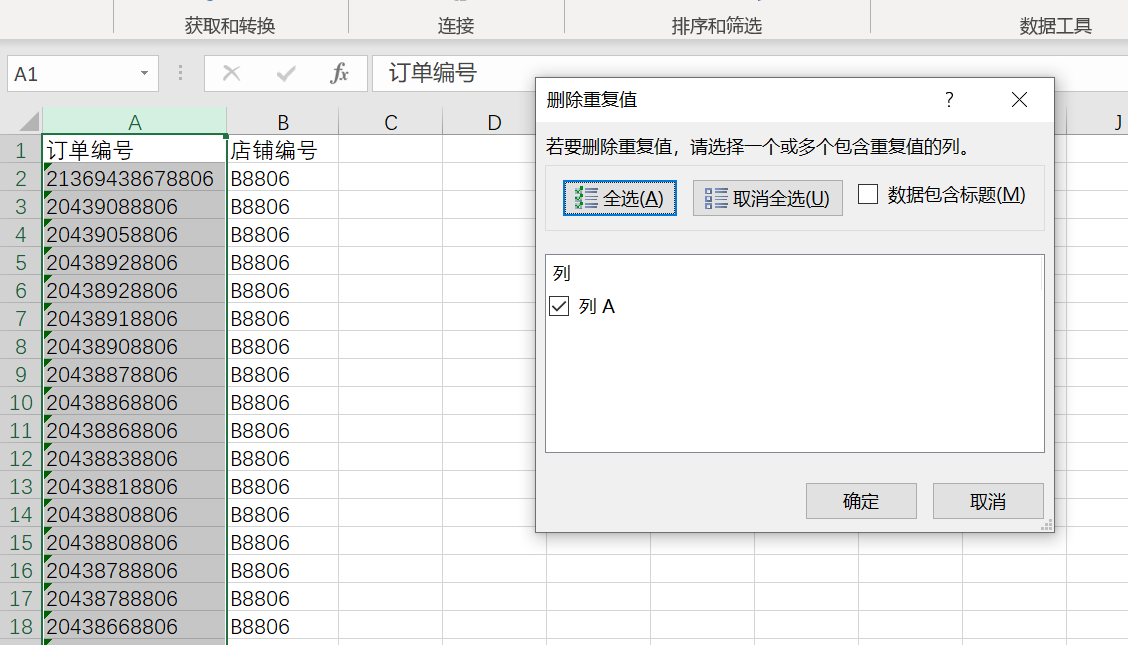
Task: Select the cell with 20438668806
Action: pyautogui.click(x=135, y=626)
